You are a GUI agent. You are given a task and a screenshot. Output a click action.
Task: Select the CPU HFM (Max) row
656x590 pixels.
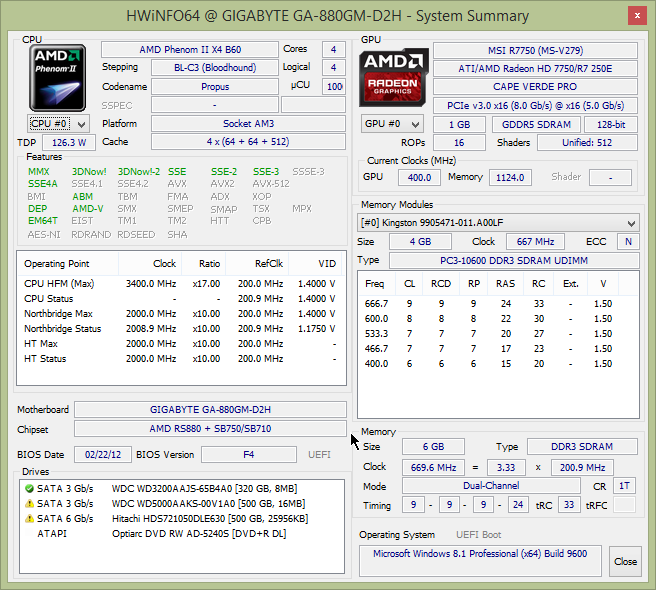(x=181, y=284)
